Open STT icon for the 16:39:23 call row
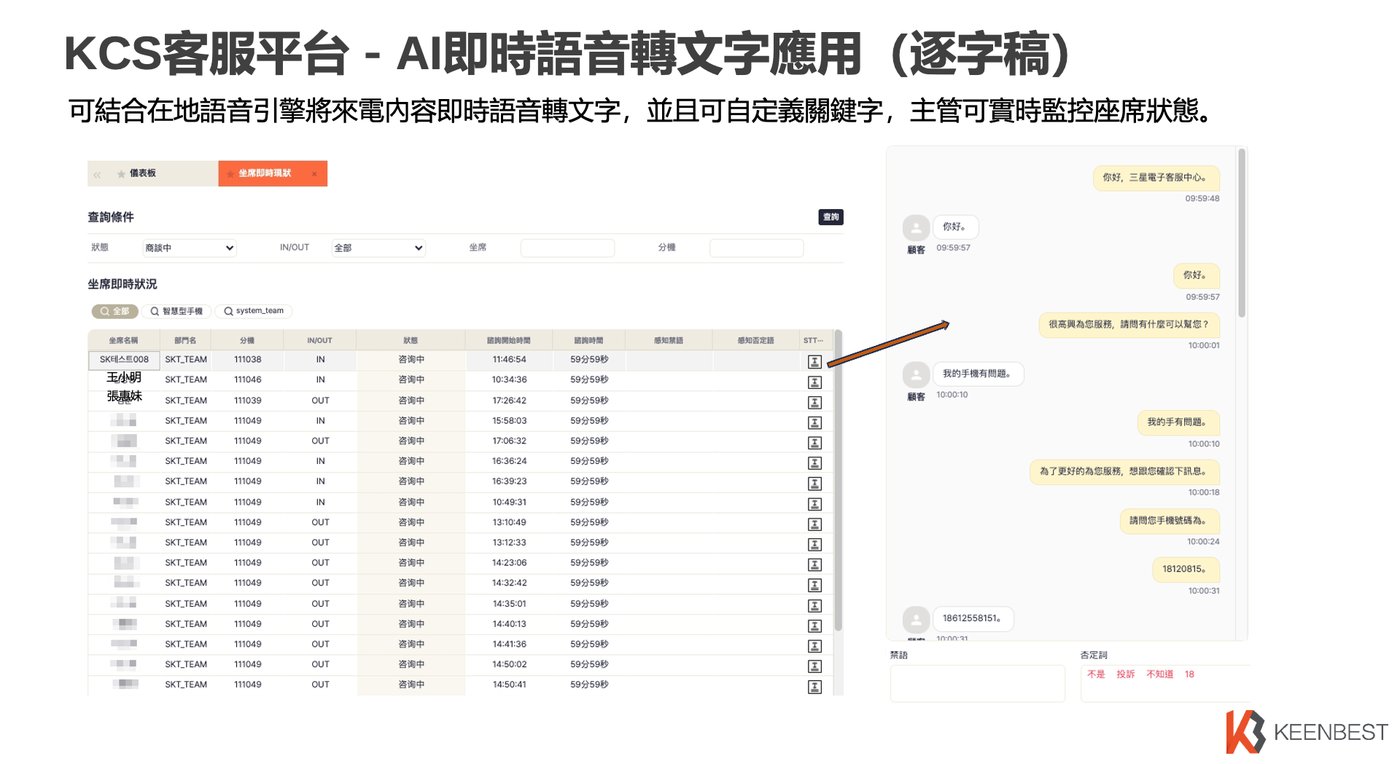The image size is (1400, 764). coord(814,483)
